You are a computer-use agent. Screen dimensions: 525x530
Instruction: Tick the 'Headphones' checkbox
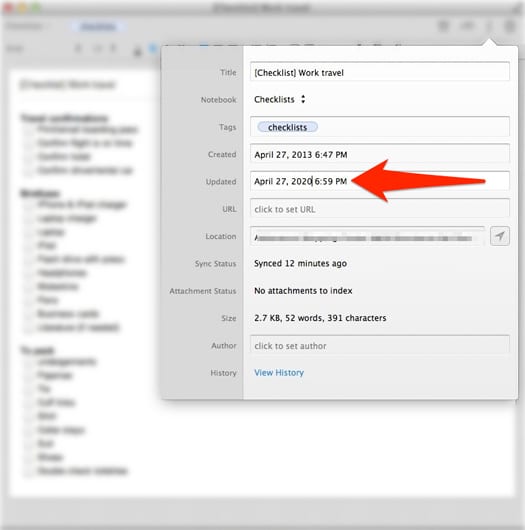click(29, 273)
